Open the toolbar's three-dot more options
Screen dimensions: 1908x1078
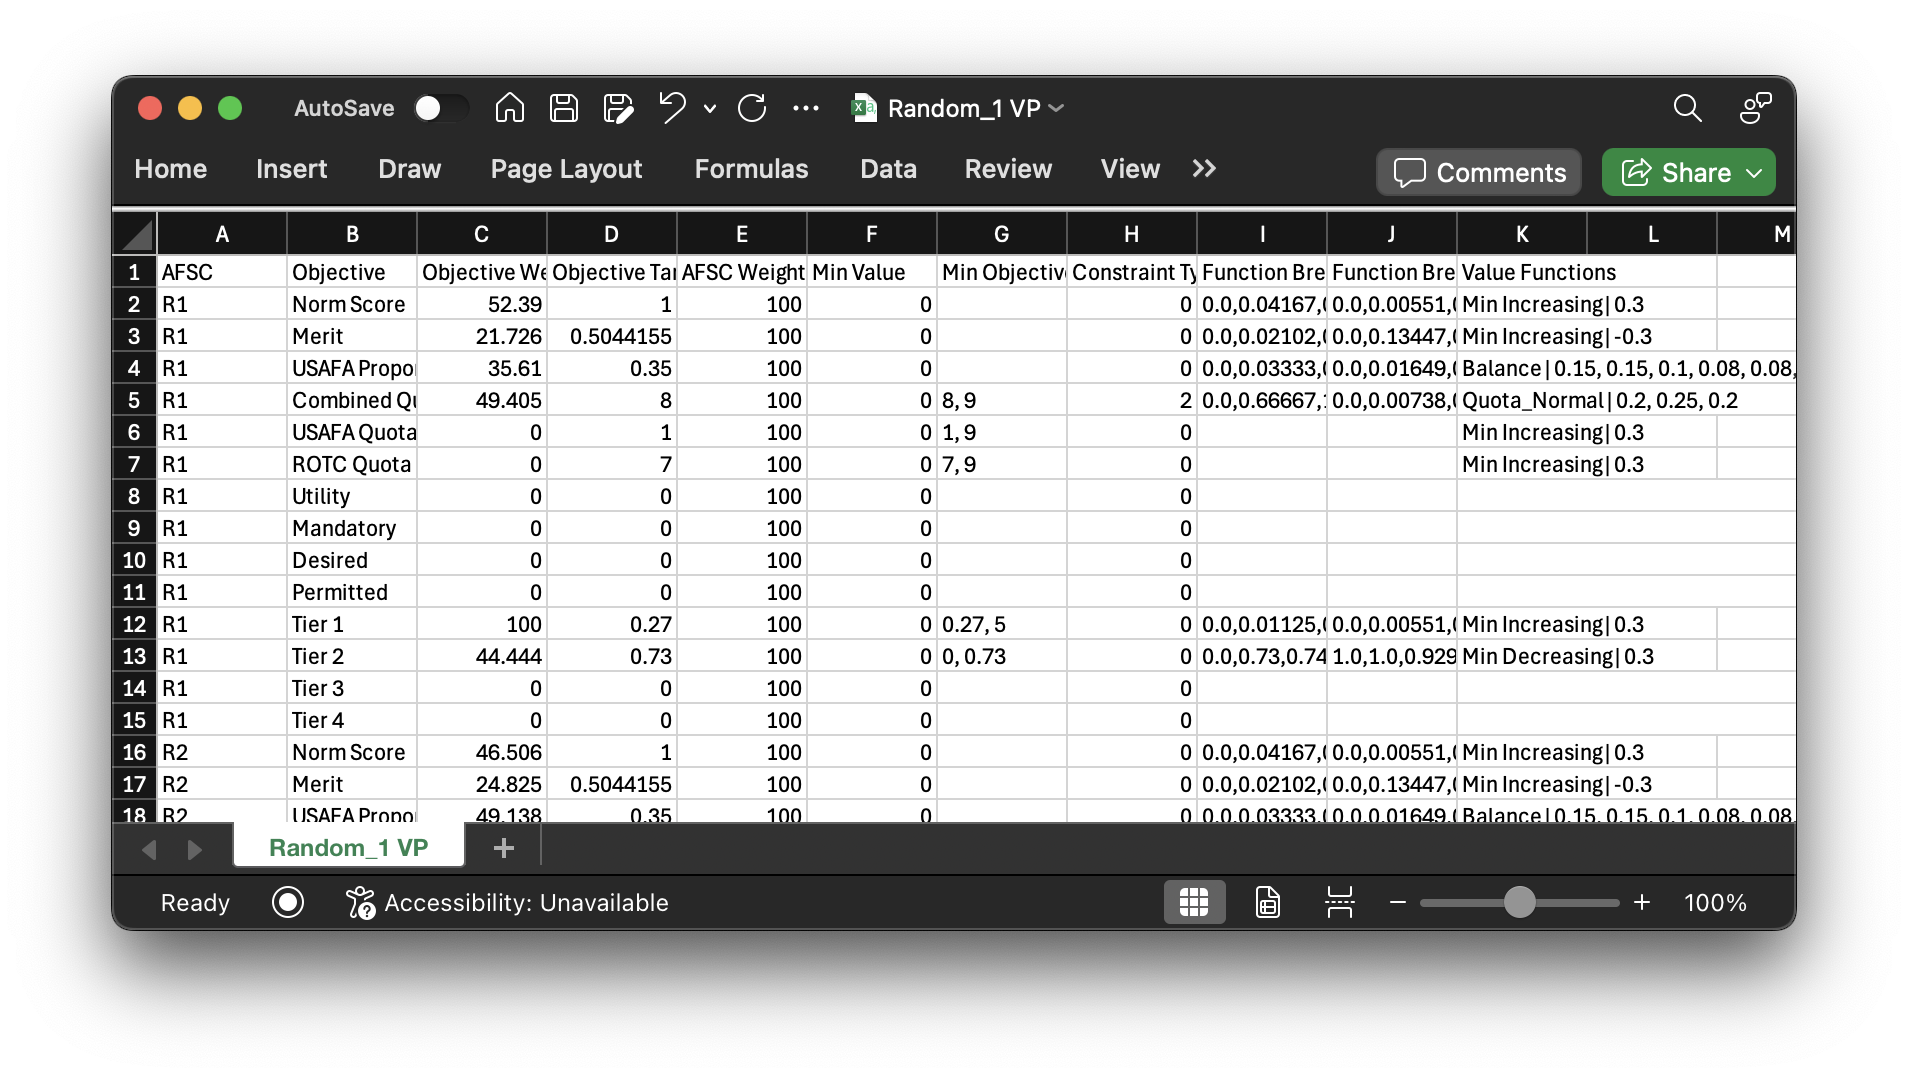click(806, 108)
